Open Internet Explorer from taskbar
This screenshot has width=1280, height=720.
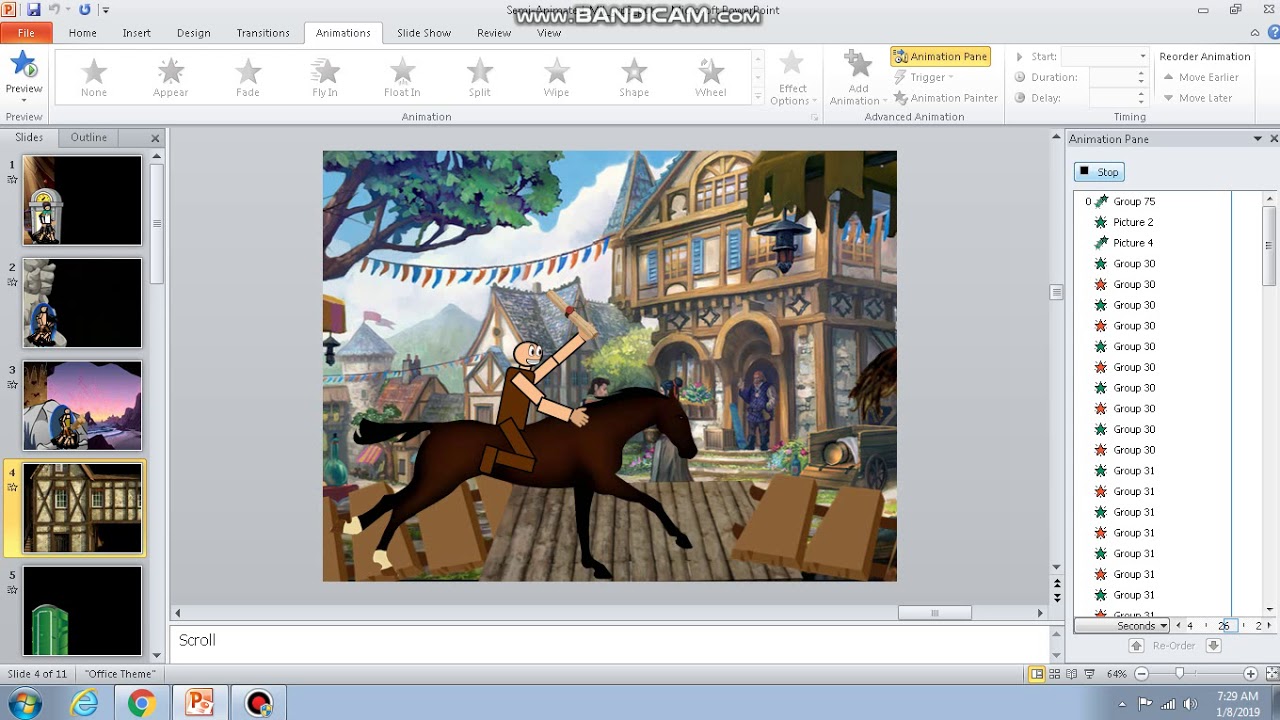[84, 704]
